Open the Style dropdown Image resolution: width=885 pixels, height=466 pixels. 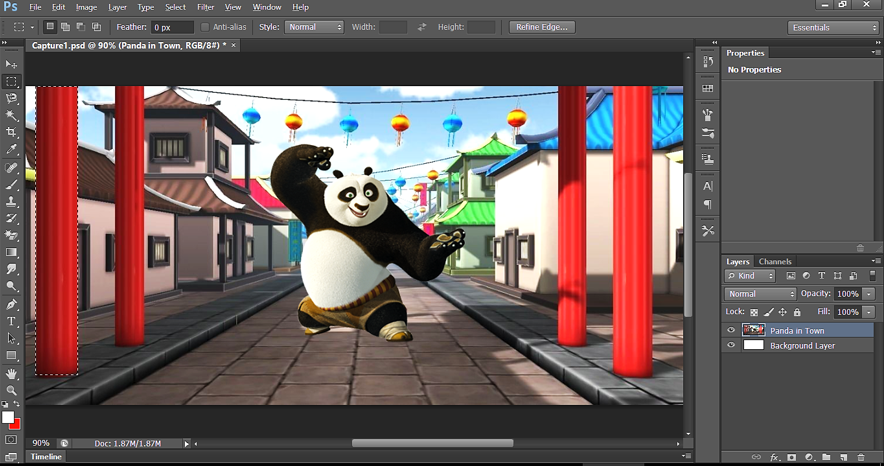[x=314, y=27]
